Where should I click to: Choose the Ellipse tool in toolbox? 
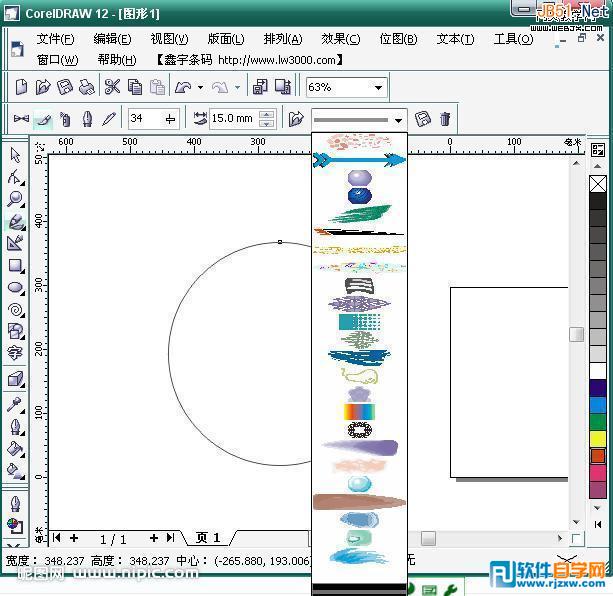tap(15, 288)
